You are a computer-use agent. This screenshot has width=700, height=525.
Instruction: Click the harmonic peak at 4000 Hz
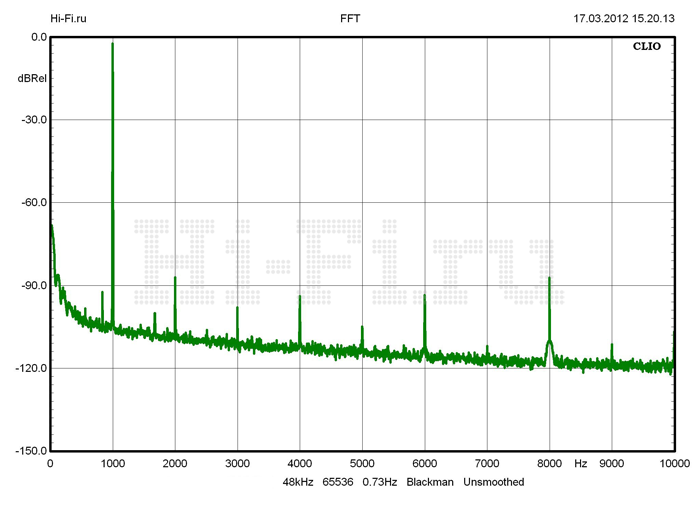point(300,298)
